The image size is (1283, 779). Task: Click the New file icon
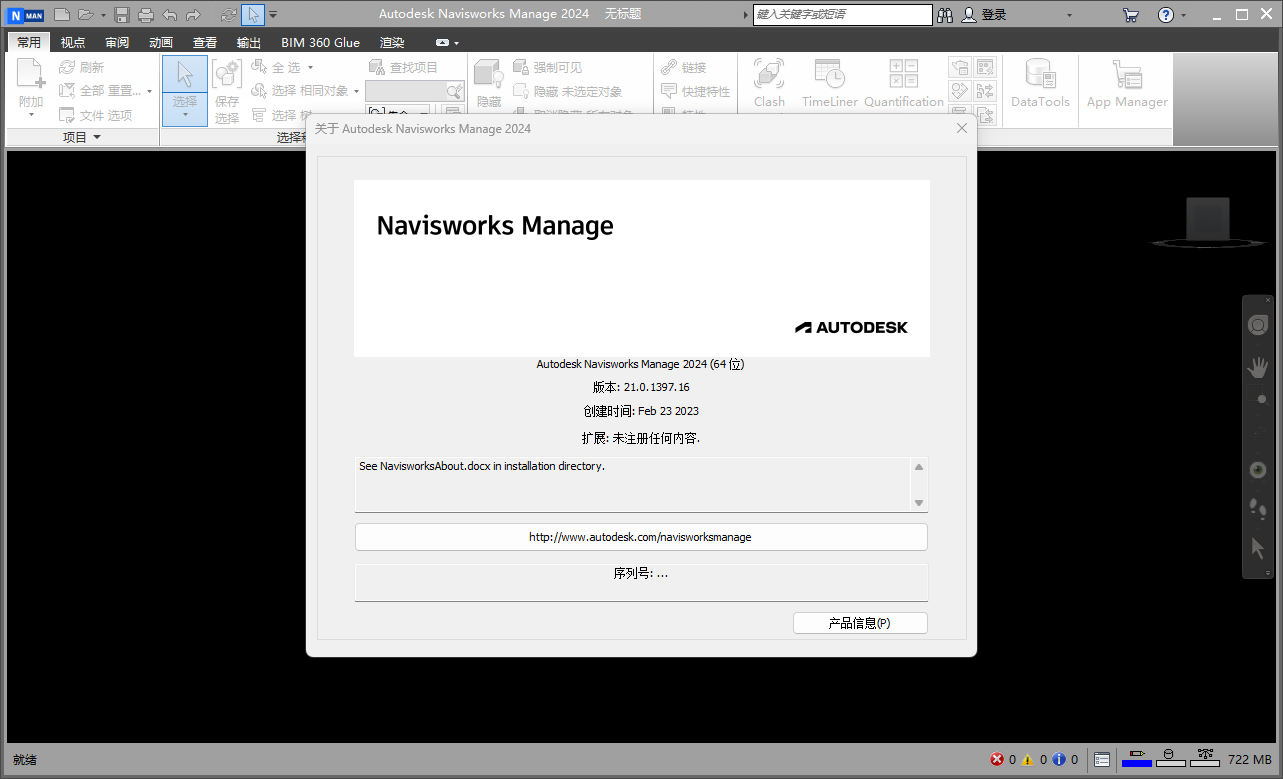62,15
